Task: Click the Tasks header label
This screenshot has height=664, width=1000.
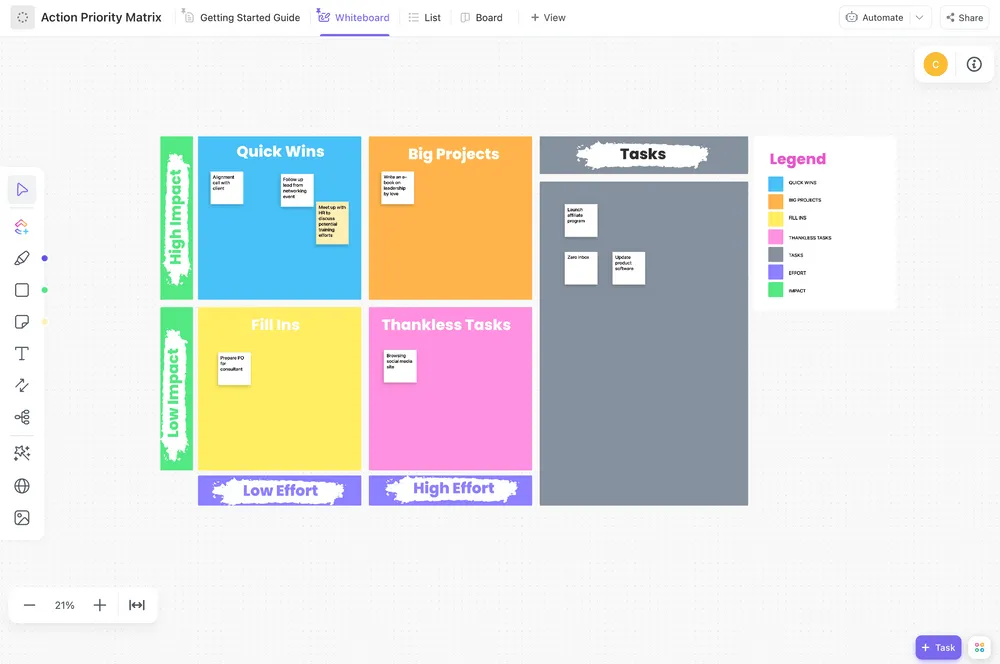Action: tap(643, 154)
